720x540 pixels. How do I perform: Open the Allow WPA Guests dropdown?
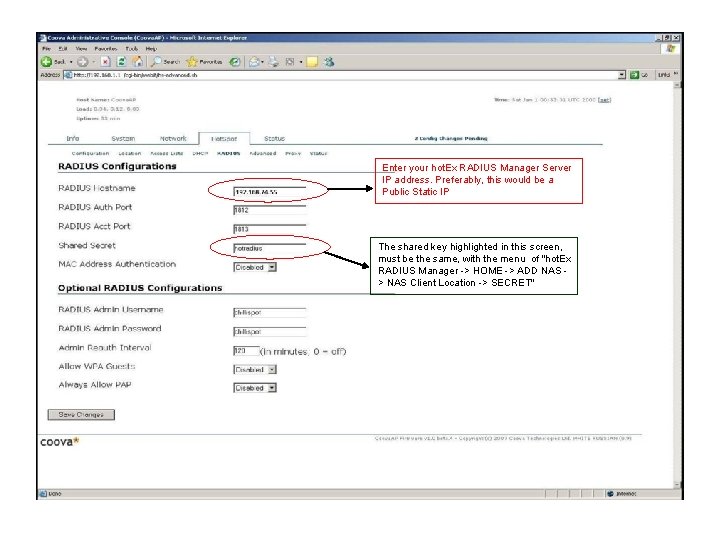click(x=255, y=369)
